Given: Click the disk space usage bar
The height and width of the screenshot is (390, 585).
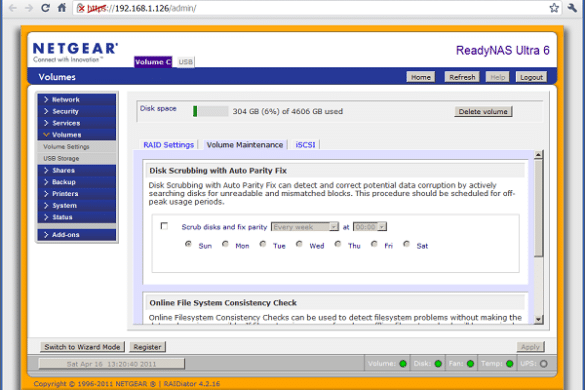Looking at the screenshot, I should [x=210, y=111].
